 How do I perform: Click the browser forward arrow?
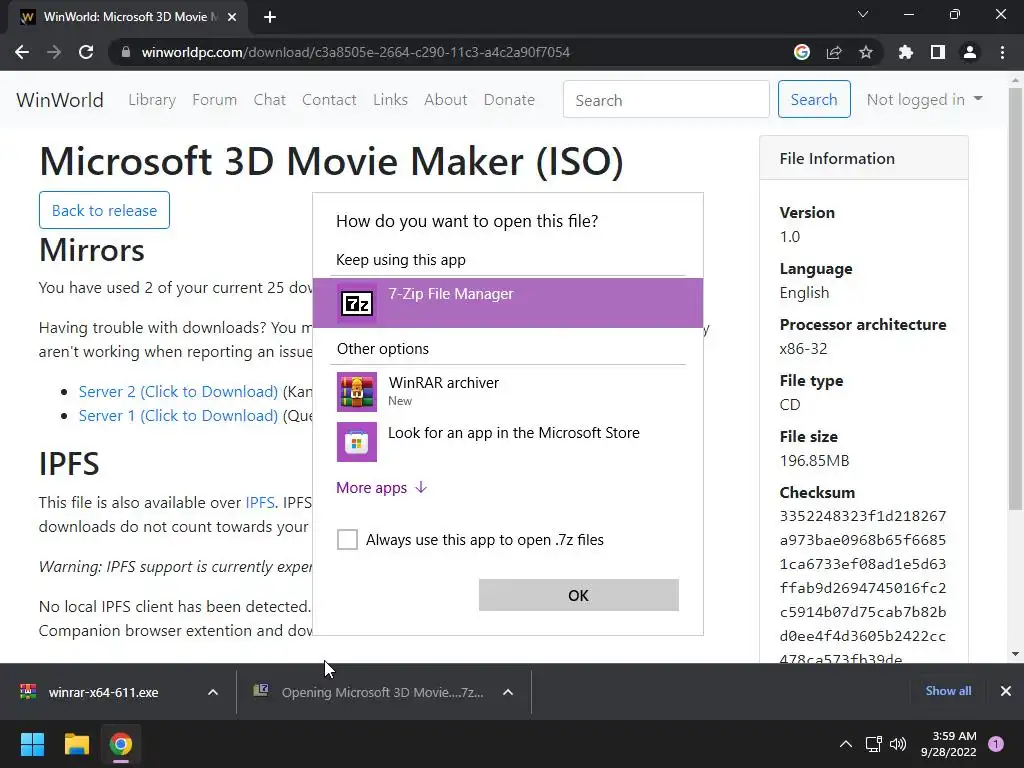point(54,52)
